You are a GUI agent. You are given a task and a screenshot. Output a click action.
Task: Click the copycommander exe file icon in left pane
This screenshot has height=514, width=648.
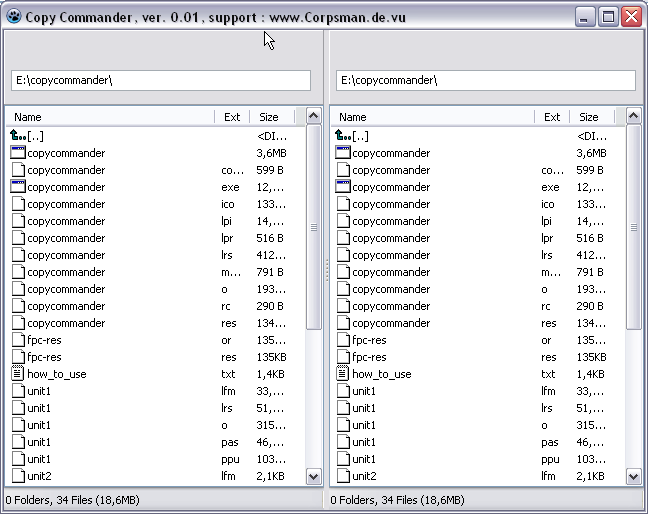click(x=17, y=187)
